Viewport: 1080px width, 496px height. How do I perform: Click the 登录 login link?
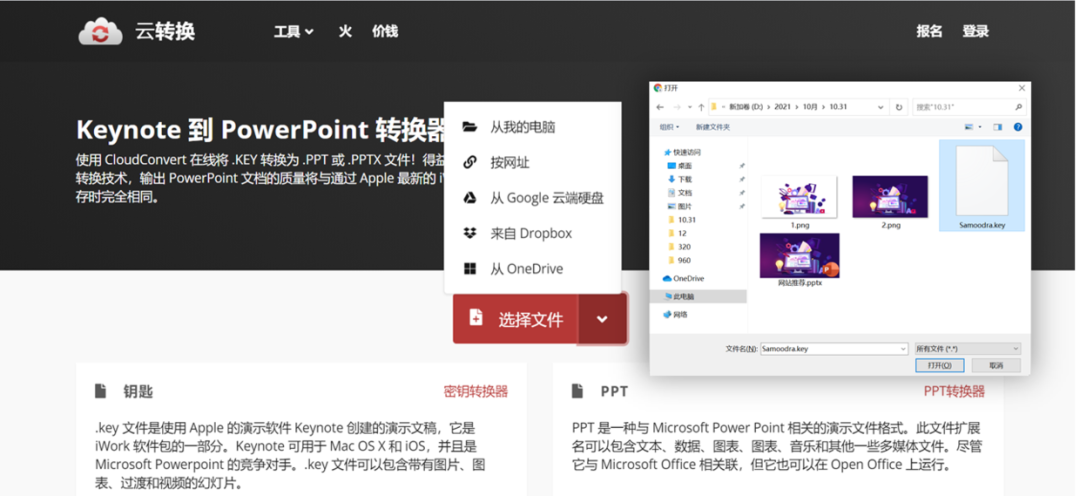pos(975,31)
